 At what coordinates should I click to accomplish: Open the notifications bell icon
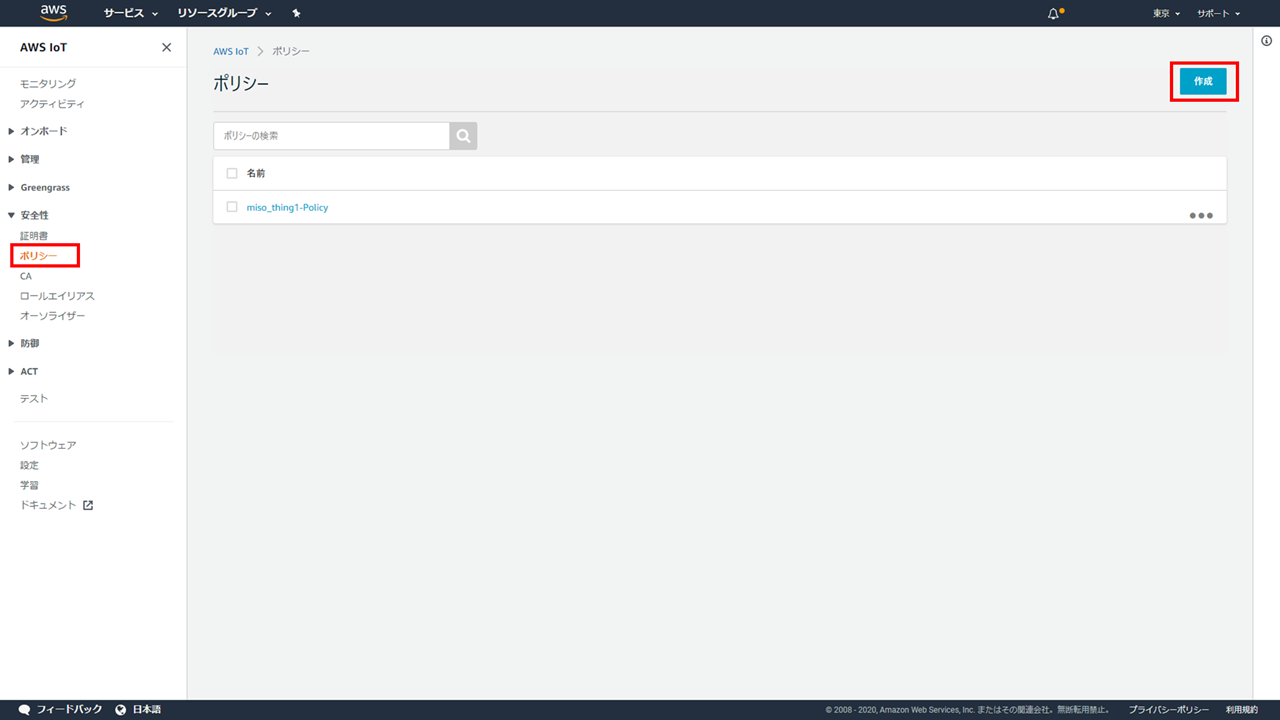tap(1053, 14)
